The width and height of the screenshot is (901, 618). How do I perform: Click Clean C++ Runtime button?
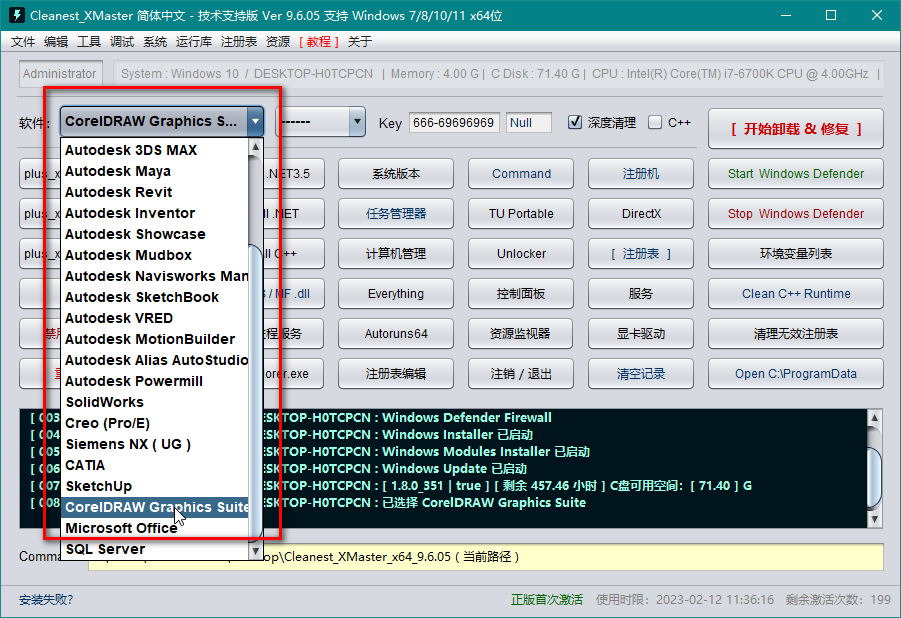click(x=796, y=294)
